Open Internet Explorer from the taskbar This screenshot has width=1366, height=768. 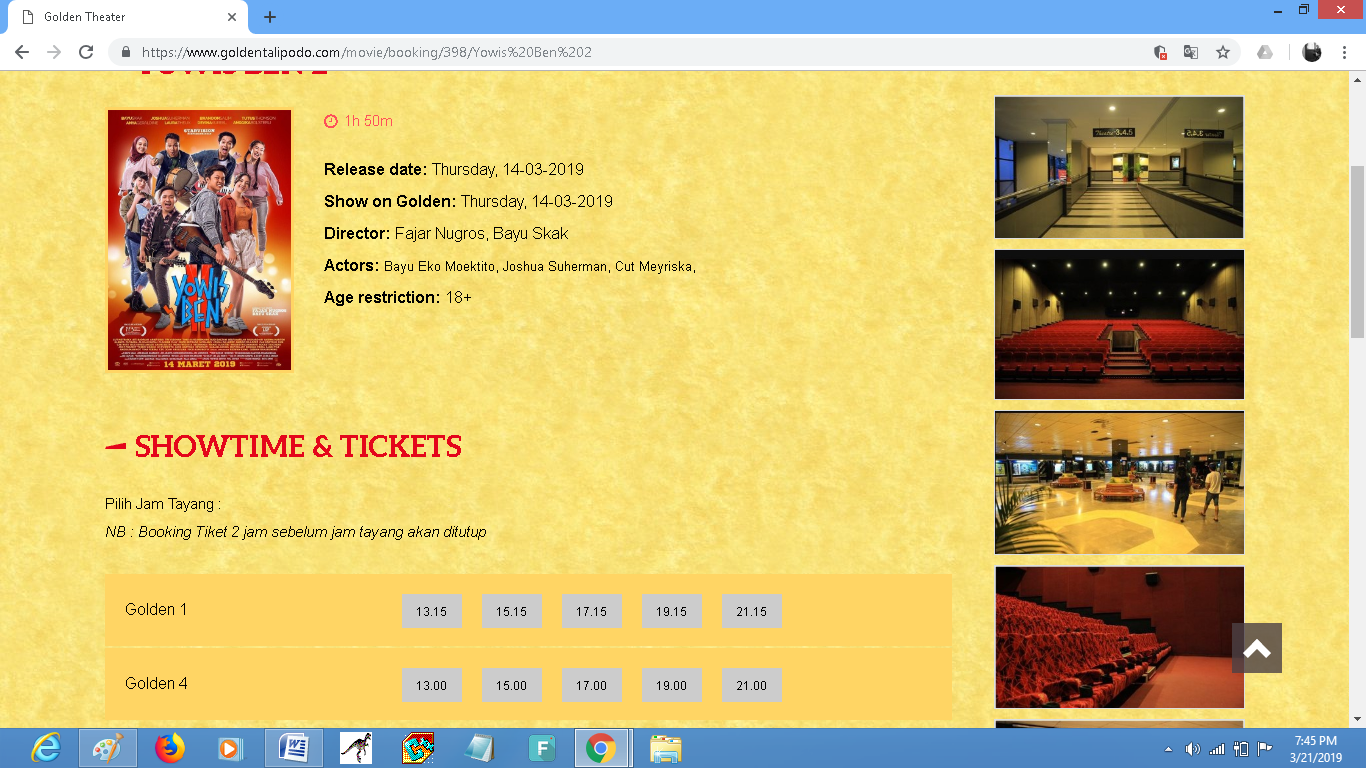(x=45, y=748)
